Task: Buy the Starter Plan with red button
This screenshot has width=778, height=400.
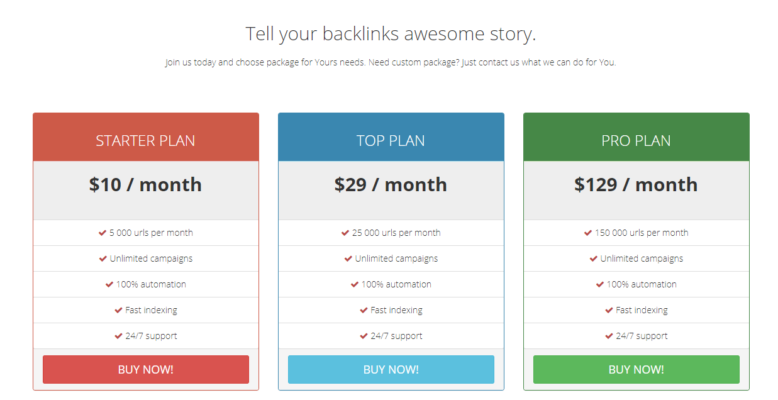Action: click(x=146, y=369)
